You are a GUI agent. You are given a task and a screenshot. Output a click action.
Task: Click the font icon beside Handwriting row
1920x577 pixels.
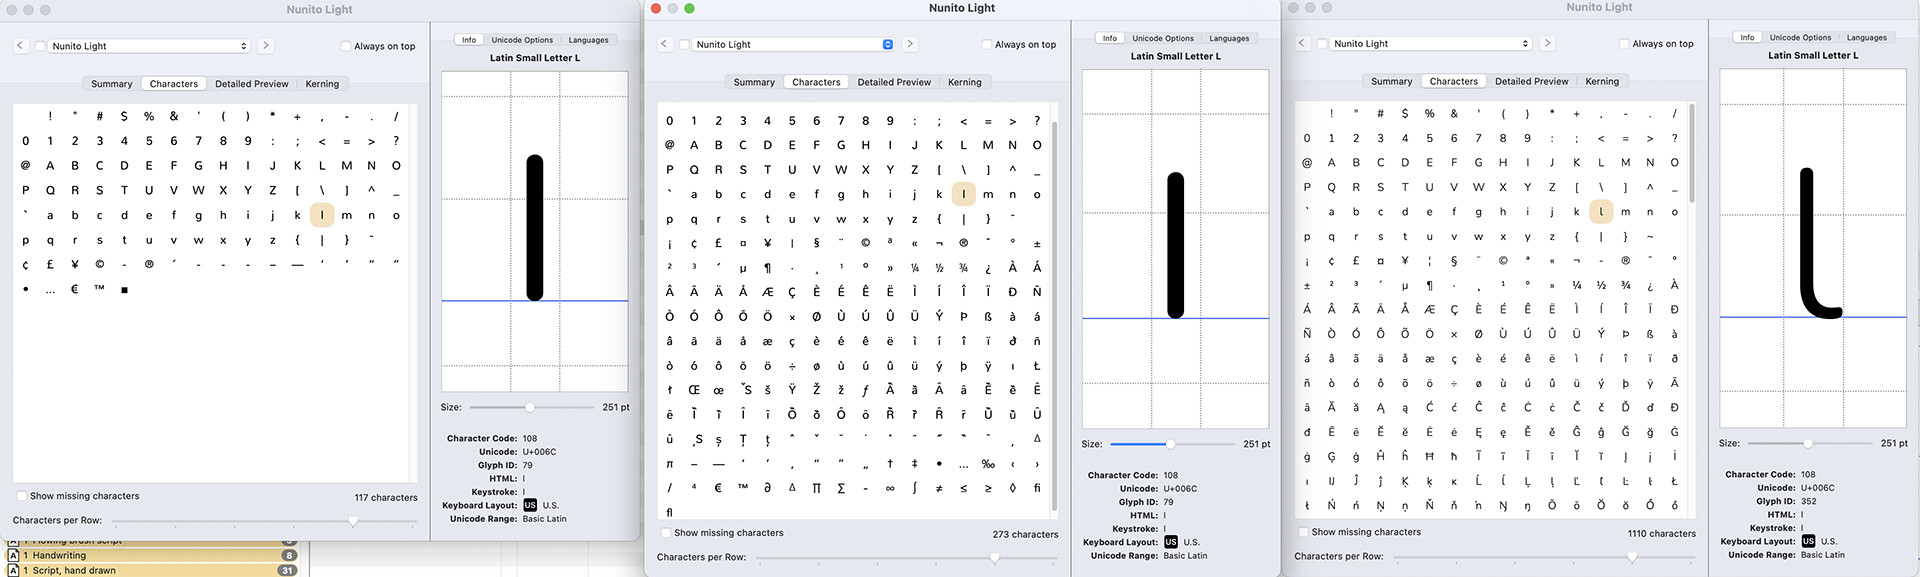click(14, 555)
